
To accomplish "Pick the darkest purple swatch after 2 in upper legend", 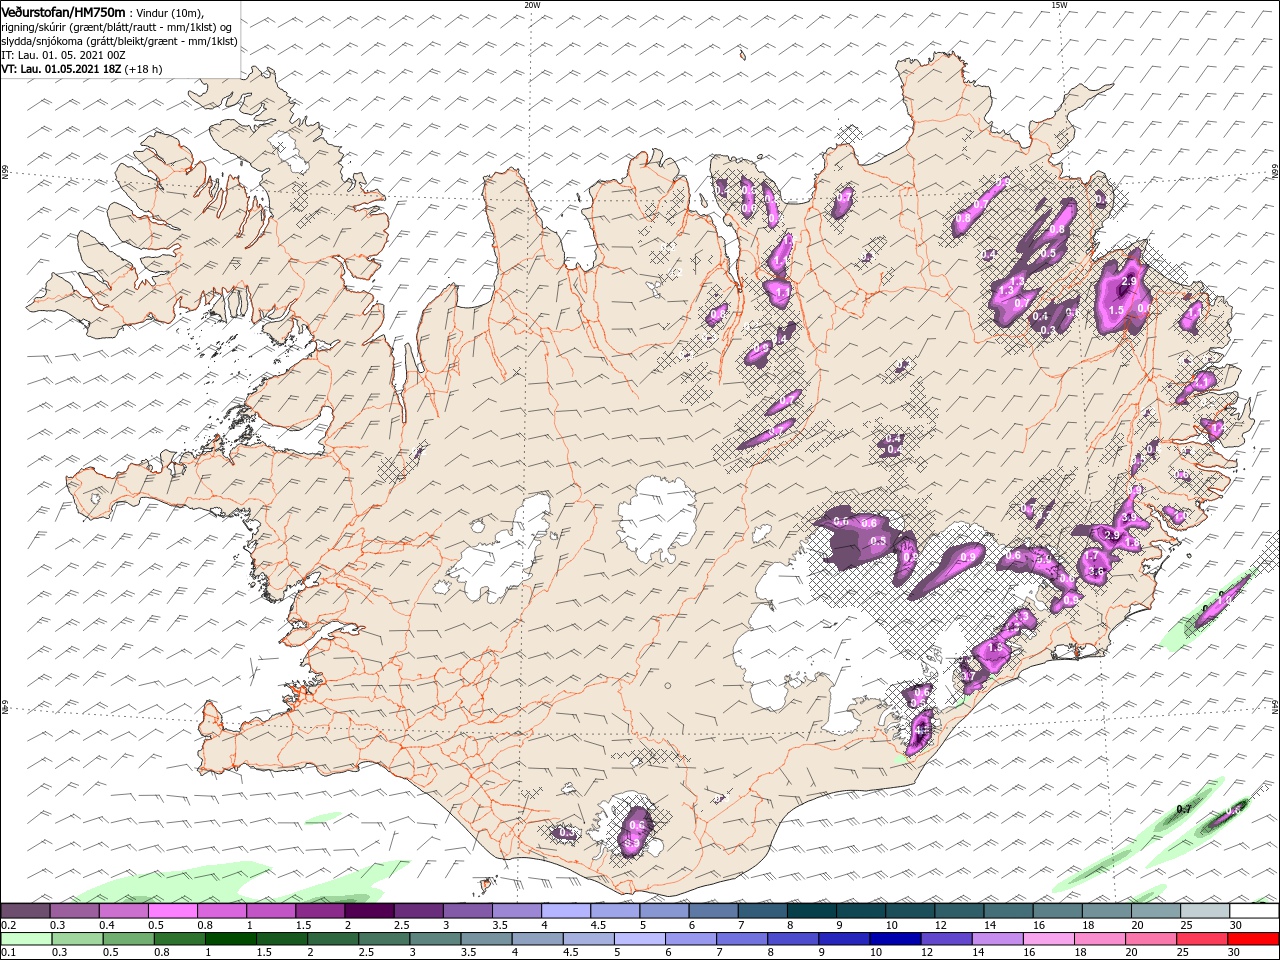I will 369,911.
